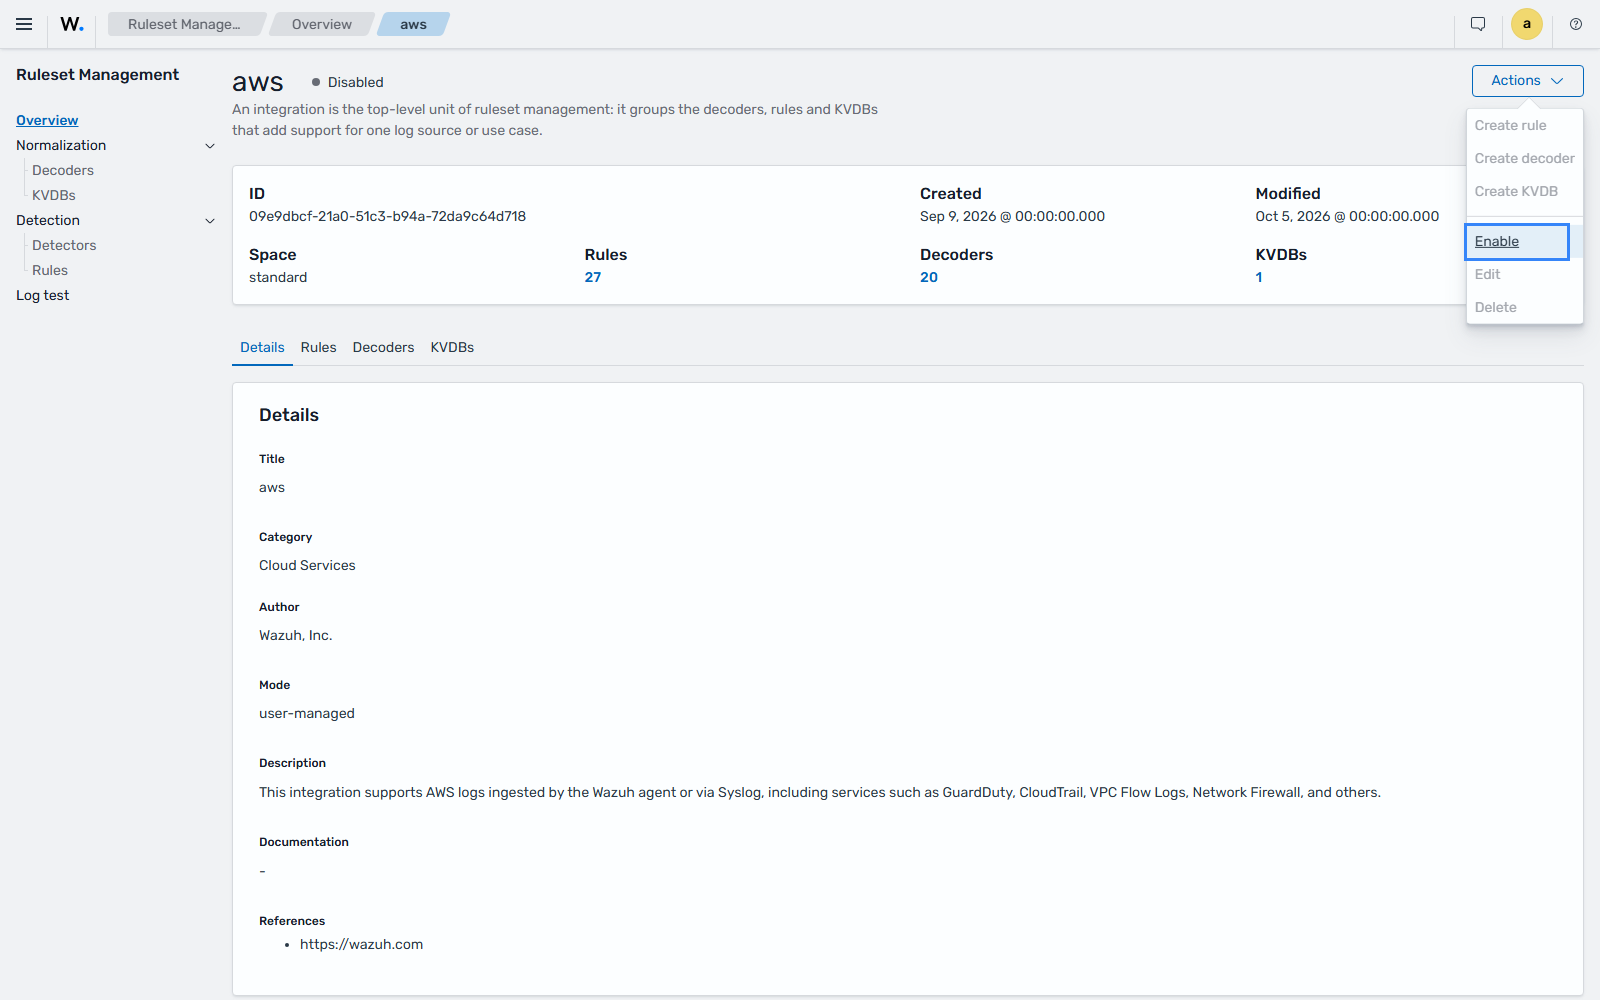The image size is (1600, 1000).
Task: Click the Created date Sep 9, 2026
Action: click(x=1012, y=216)
